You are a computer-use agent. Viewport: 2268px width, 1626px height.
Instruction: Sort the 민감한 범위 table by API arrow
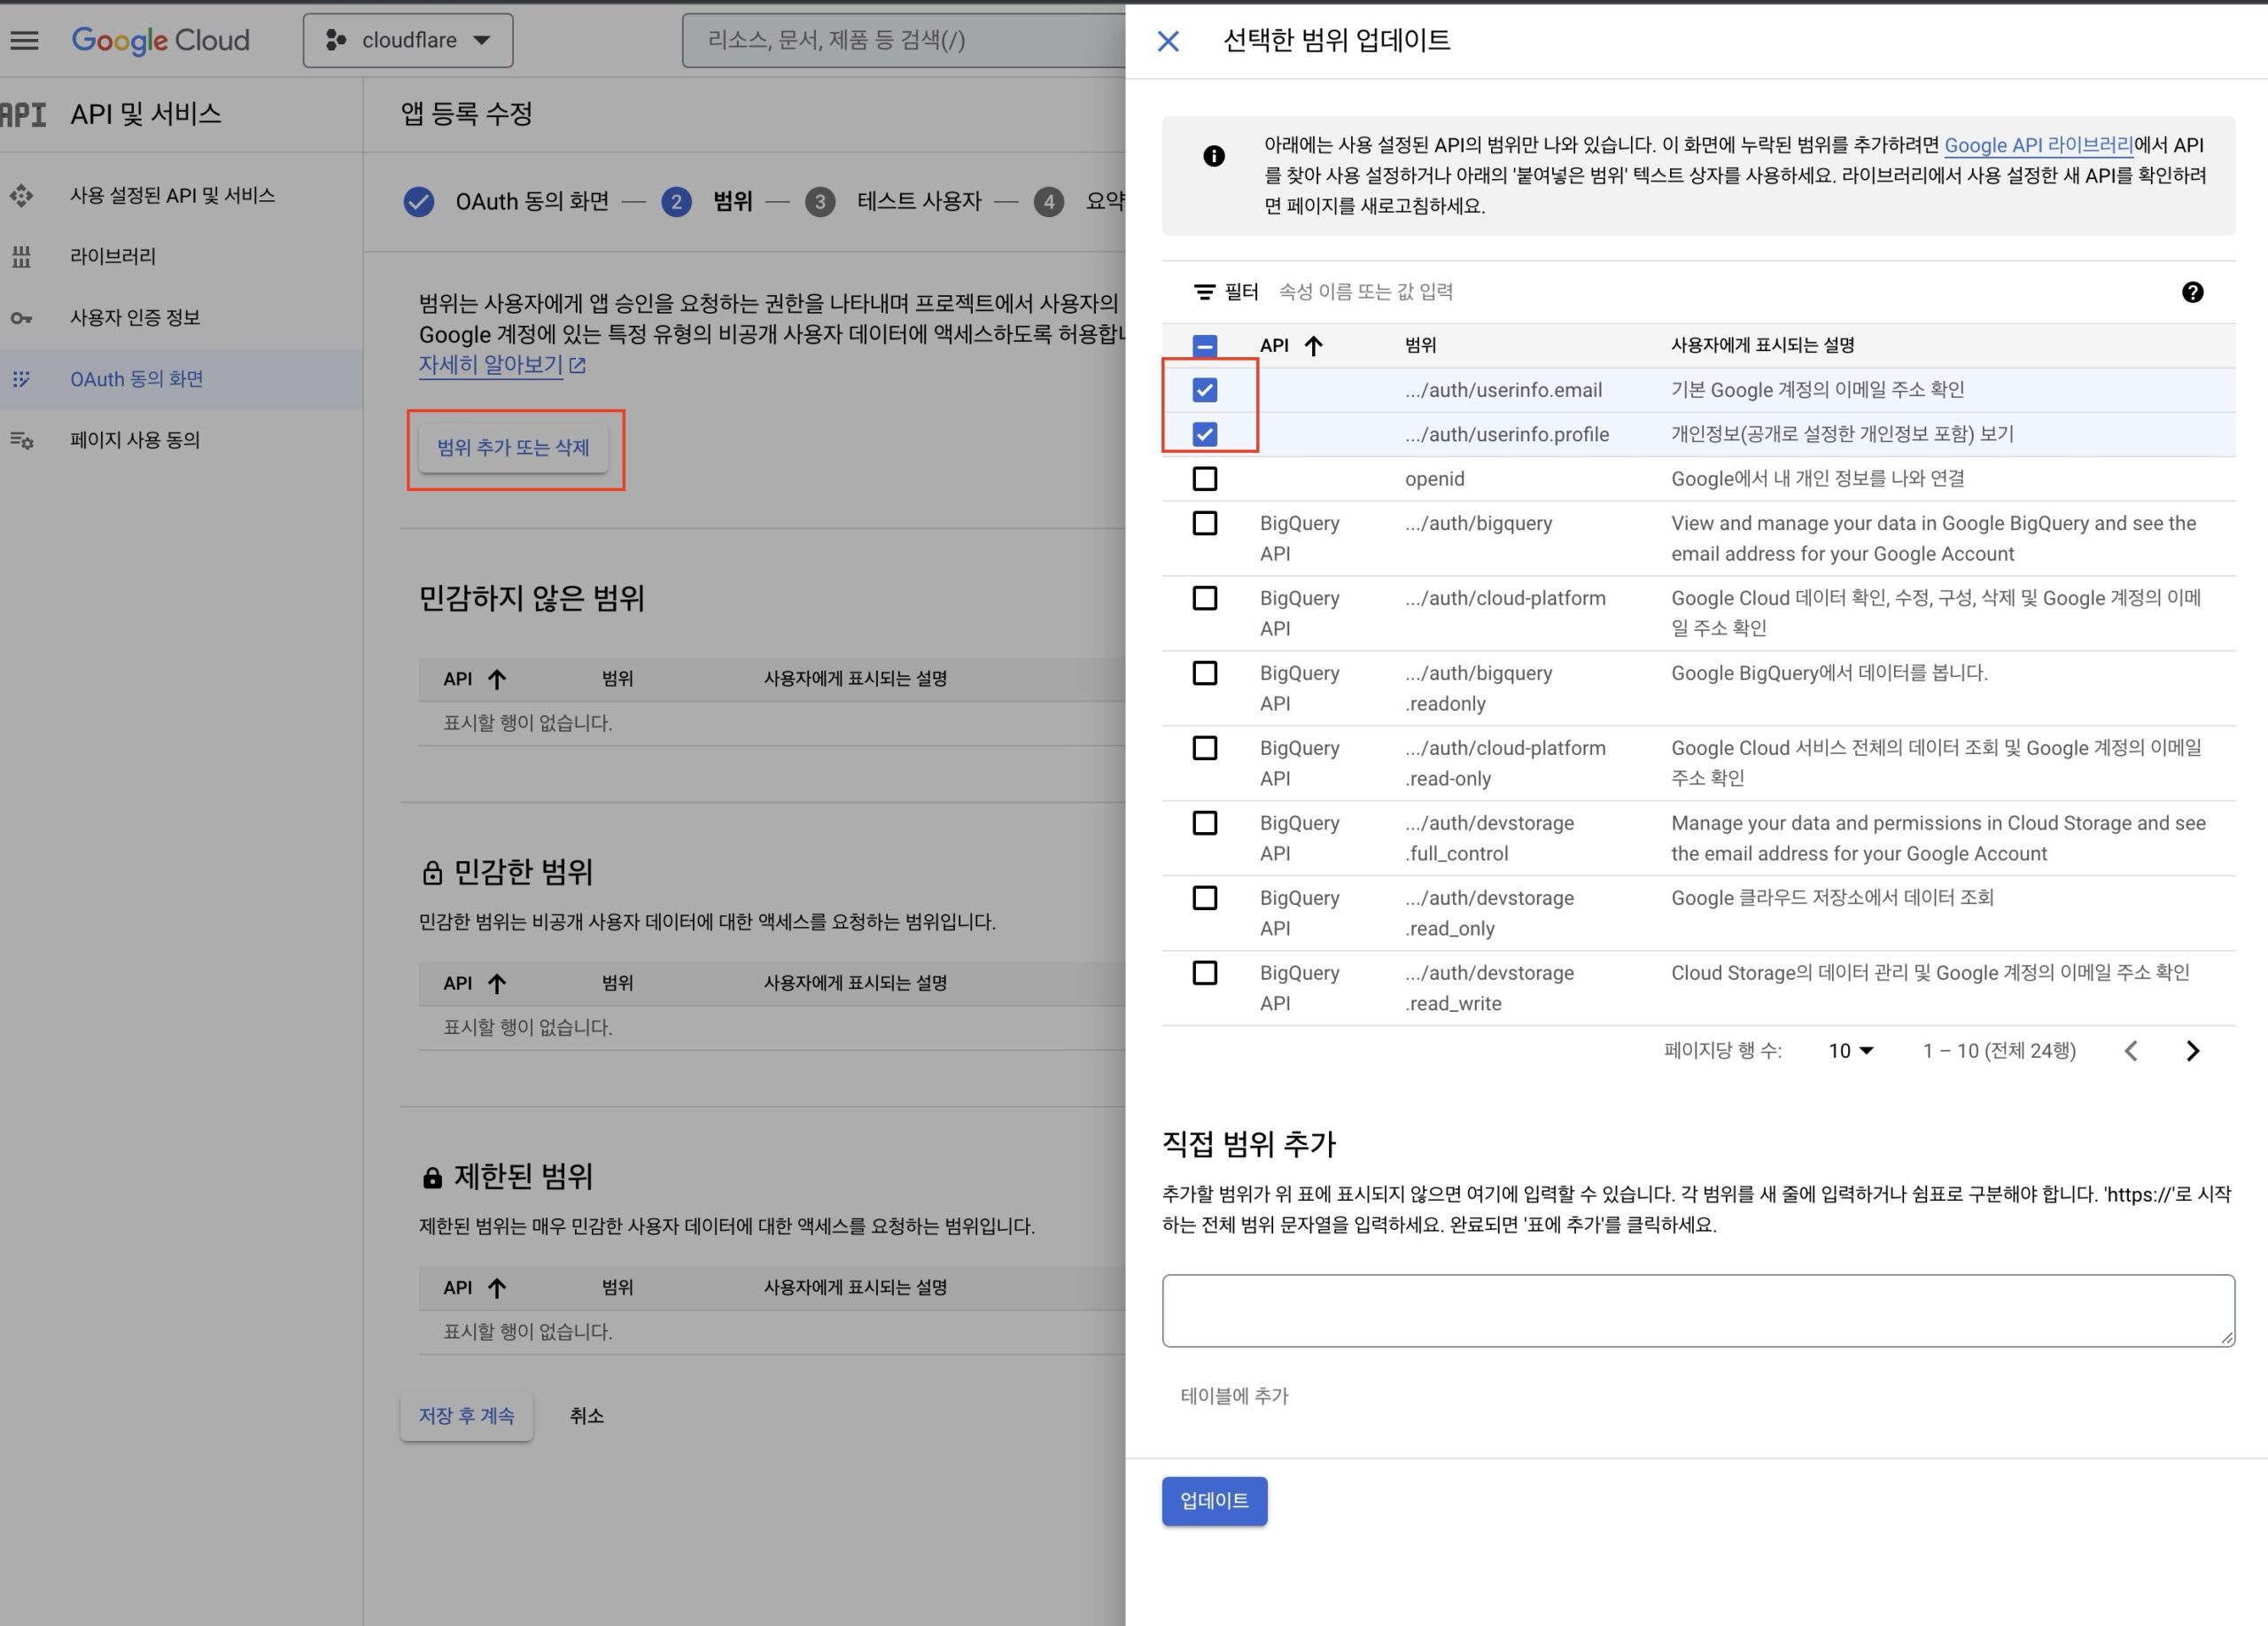[x=497, y=984]
